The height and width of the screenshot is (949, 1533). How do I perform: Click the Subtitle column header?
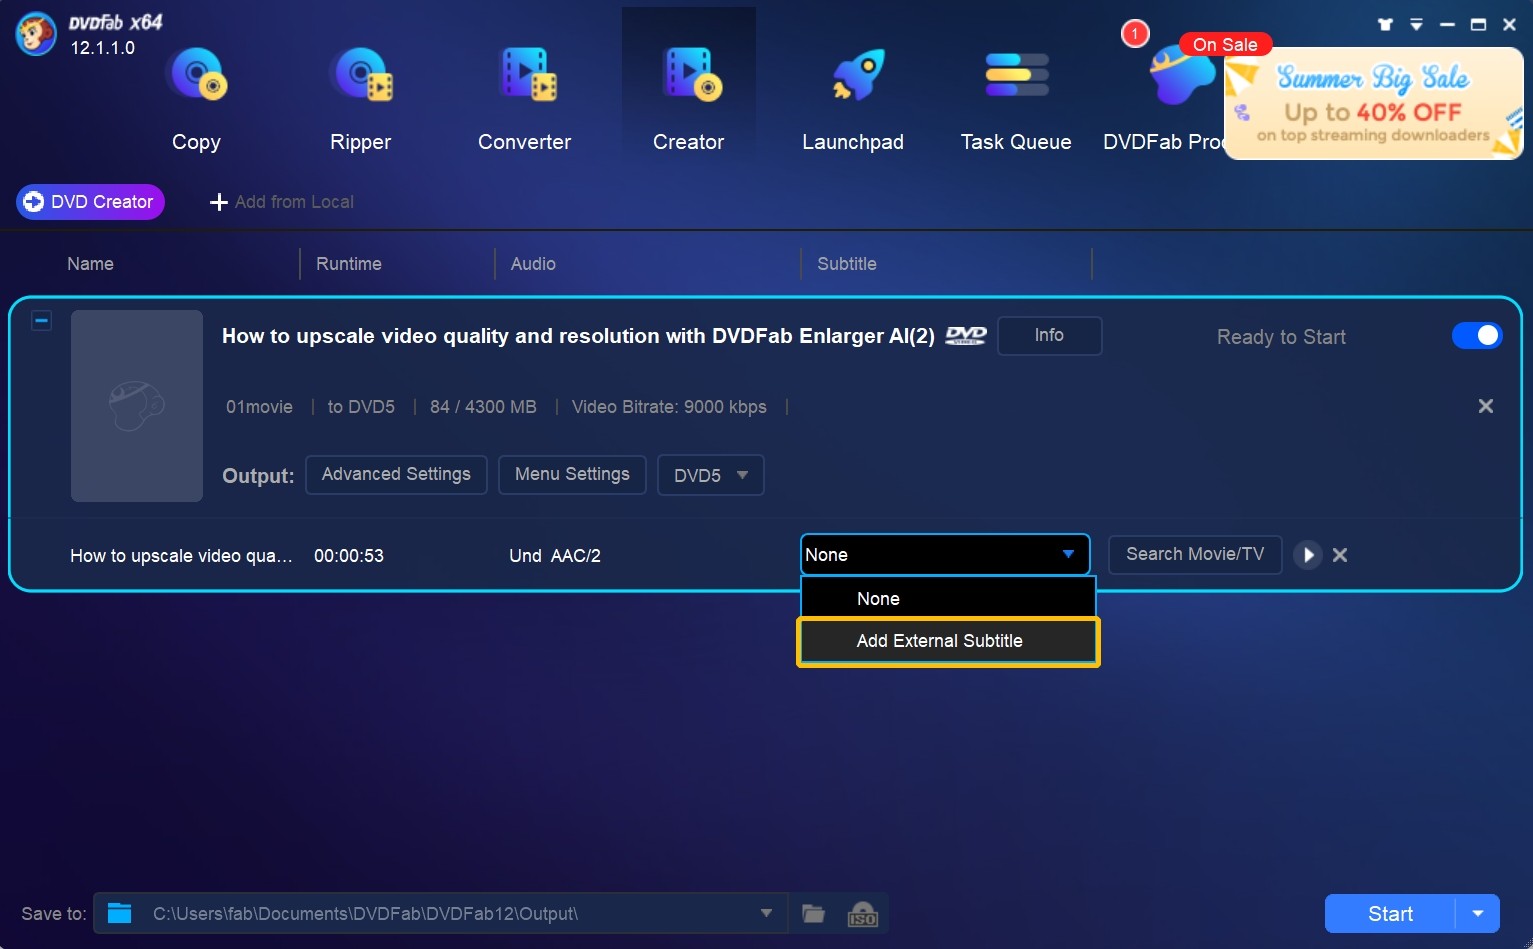pos(847,264)
